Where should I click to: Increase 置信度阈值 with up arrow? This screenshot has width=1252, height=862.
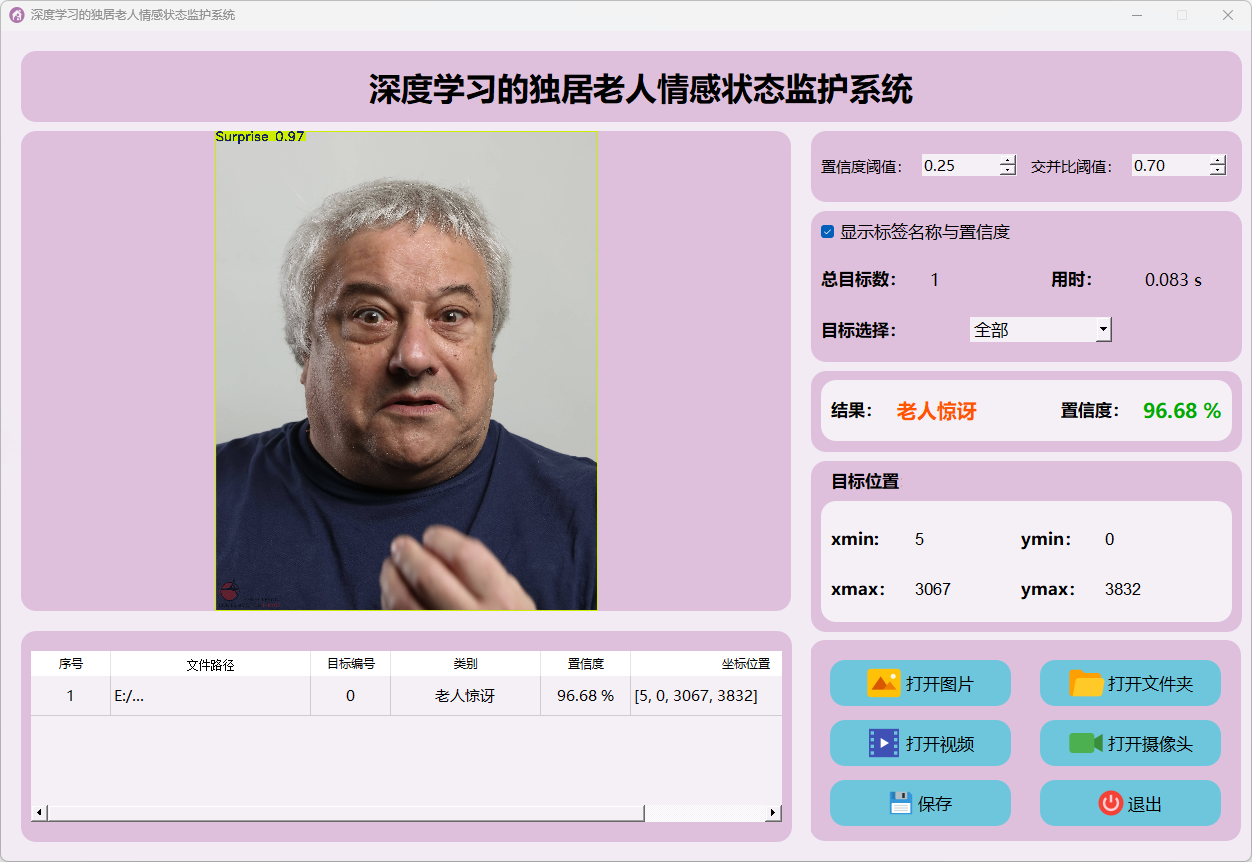(1007, 160)
